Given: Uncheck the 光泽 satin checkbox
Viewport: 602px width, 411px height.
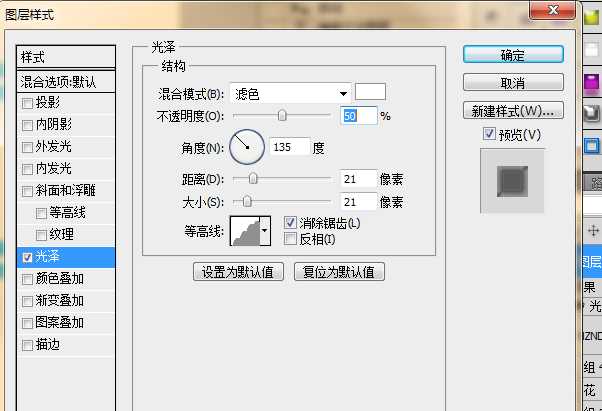Looking at the screenshot, I should tap(27, 256).
